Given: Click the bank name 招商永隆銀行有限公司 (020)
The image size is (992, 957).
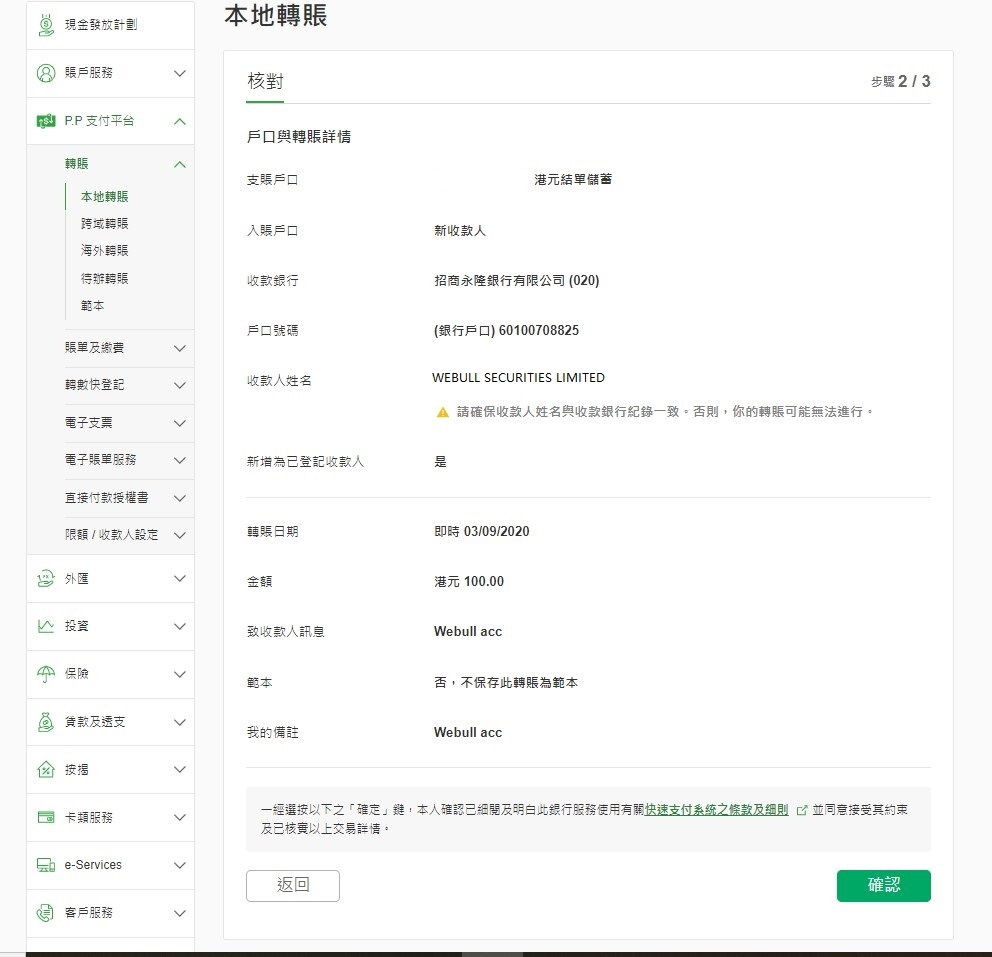Looking at the screenshot, I should tap(516, 280).
